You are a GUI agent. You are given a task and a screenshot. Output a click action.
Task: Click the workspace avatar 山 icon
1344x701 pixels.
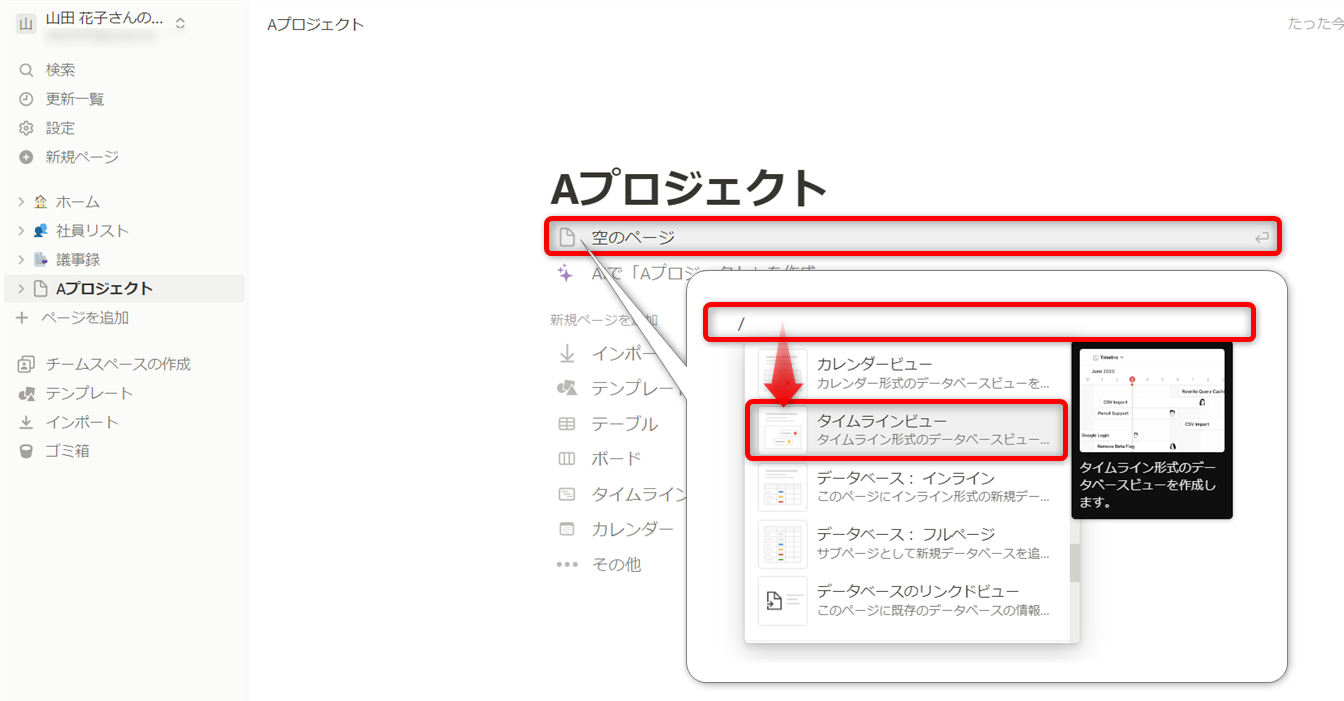pos(26,23)
